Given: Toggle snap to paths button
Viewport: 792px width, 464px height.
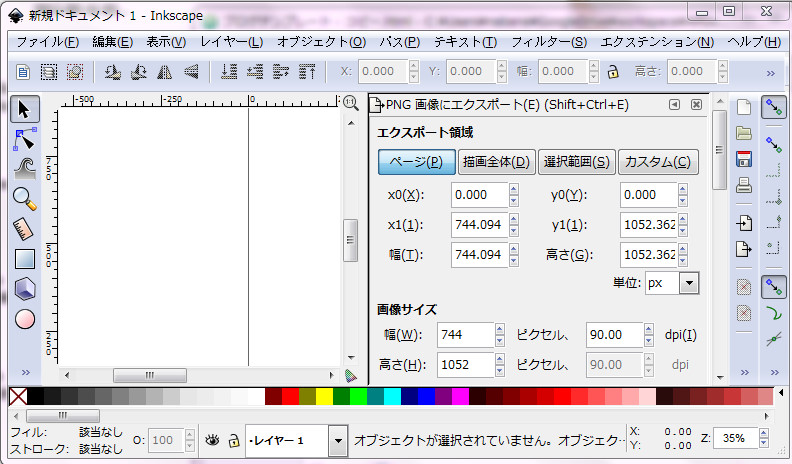Looking at the screenshot, I should click(x=774, y=314).
